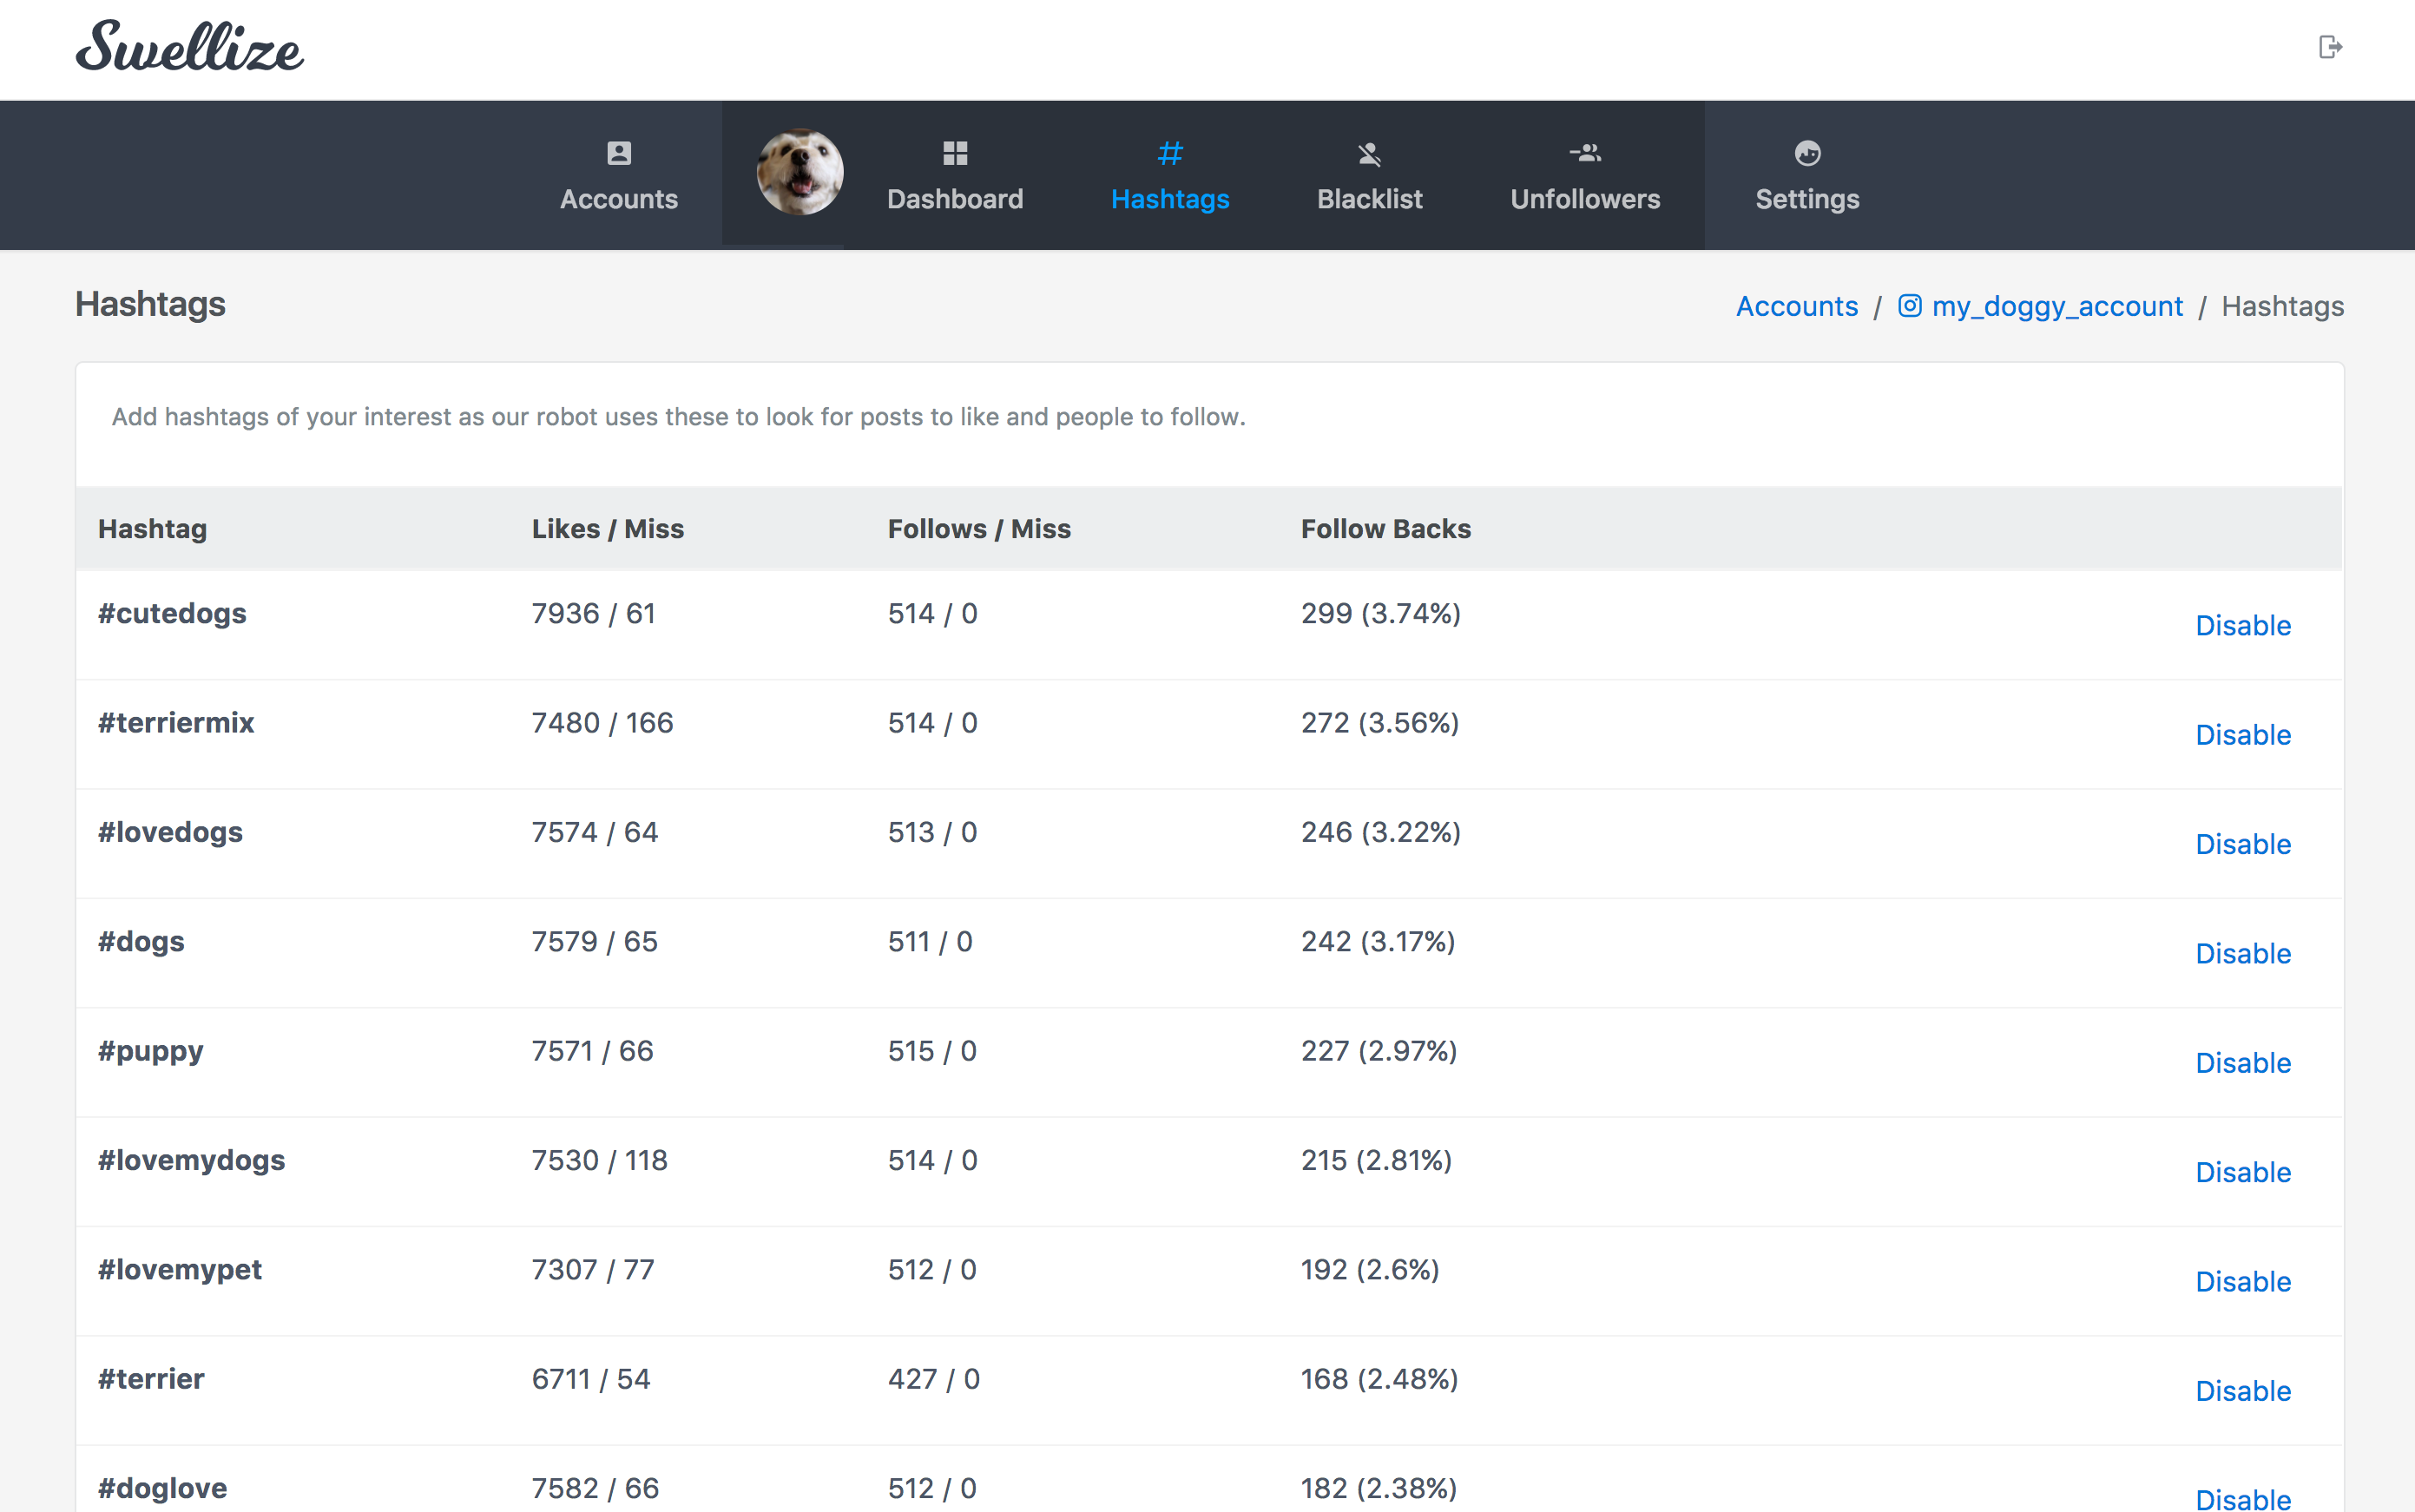
Task: Open the Accounts breadcrumb link
Action: [1796, 306]
